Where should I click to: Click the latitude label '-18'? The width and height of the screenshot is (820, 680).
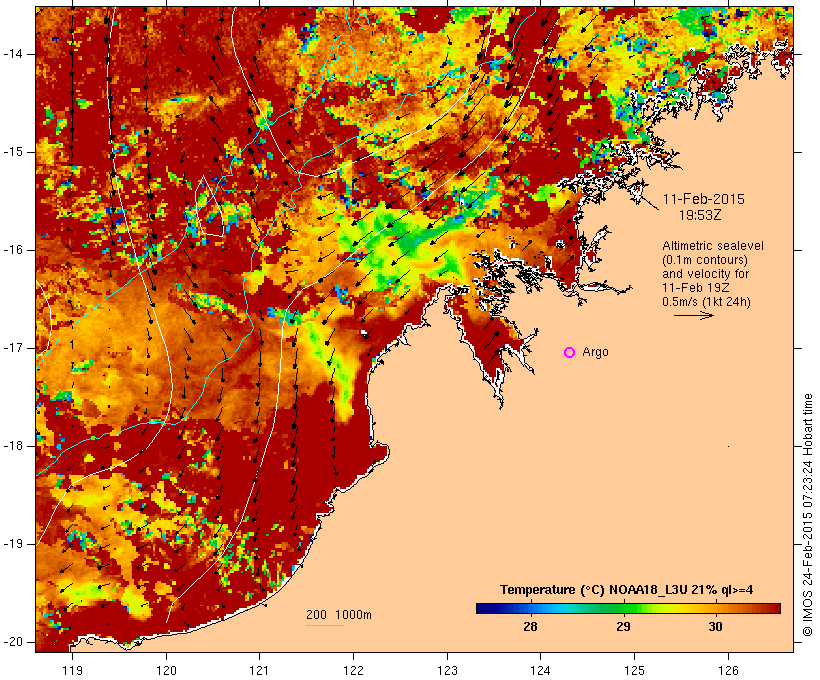[x=12, y=446]
